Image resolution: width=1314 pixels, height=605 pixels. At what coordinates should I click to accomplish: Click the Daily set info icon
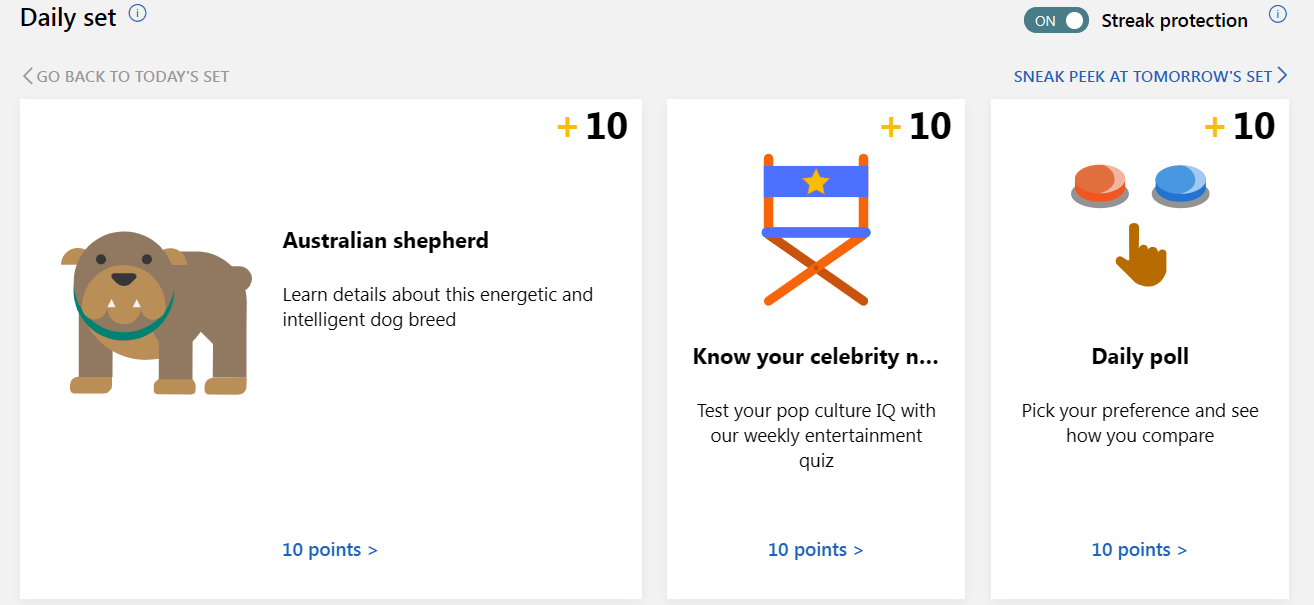pyautogui.click(x=138, y=13)
